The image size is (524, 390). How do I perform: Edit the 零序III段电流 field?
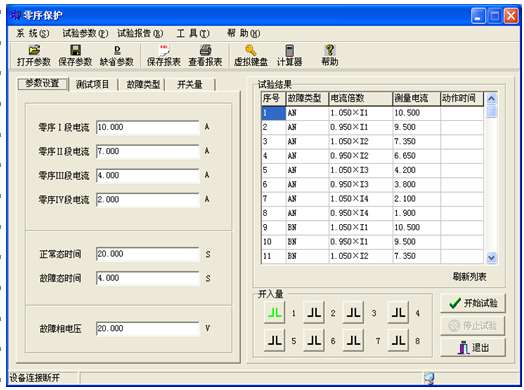[x=148, y=175]
